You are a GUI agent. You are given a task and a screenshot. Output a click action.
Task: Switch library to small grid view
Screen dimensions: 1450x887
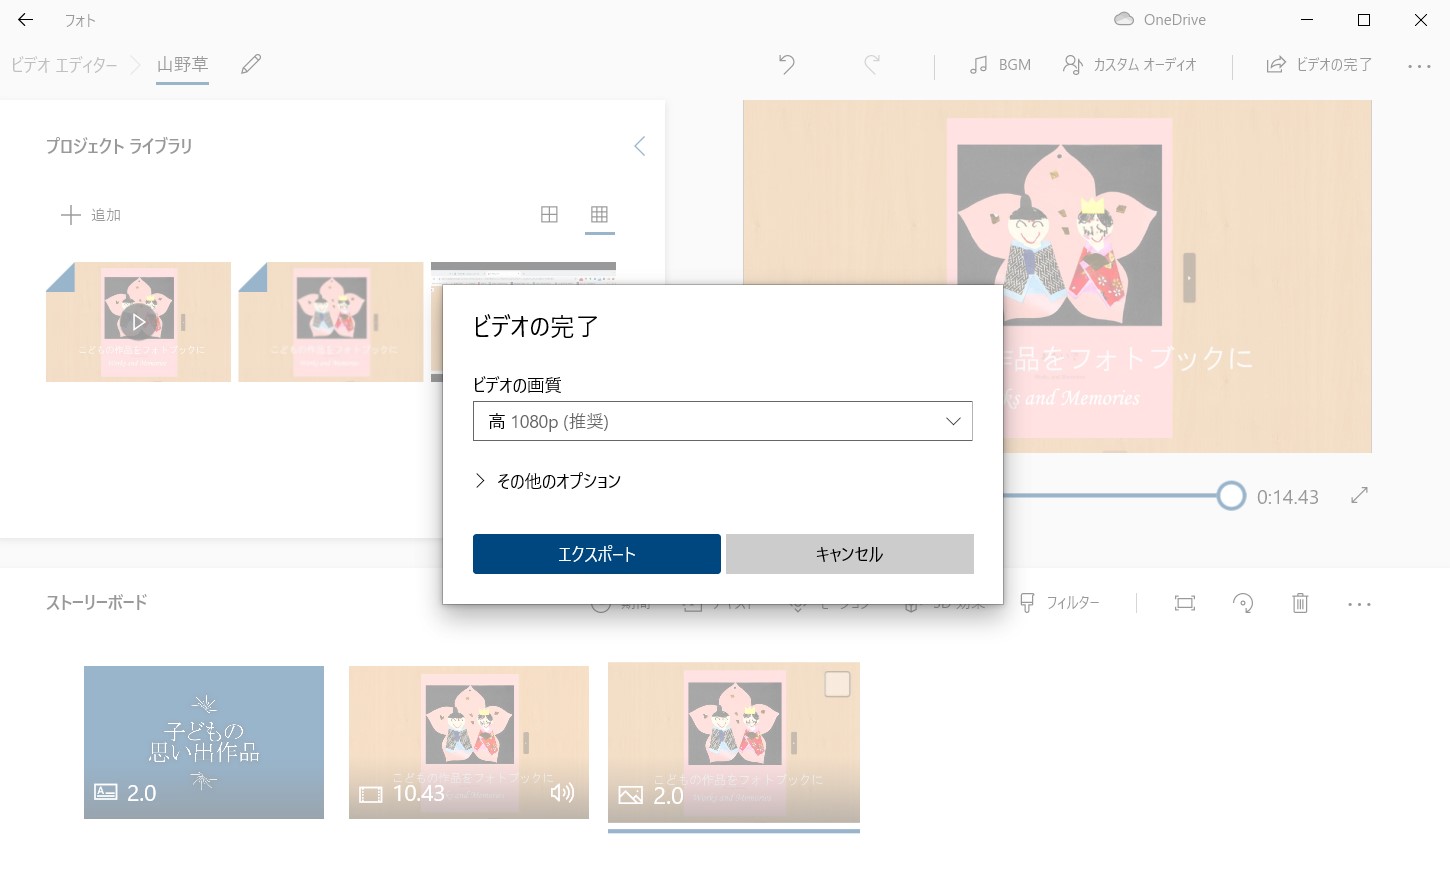pos(599,215)
